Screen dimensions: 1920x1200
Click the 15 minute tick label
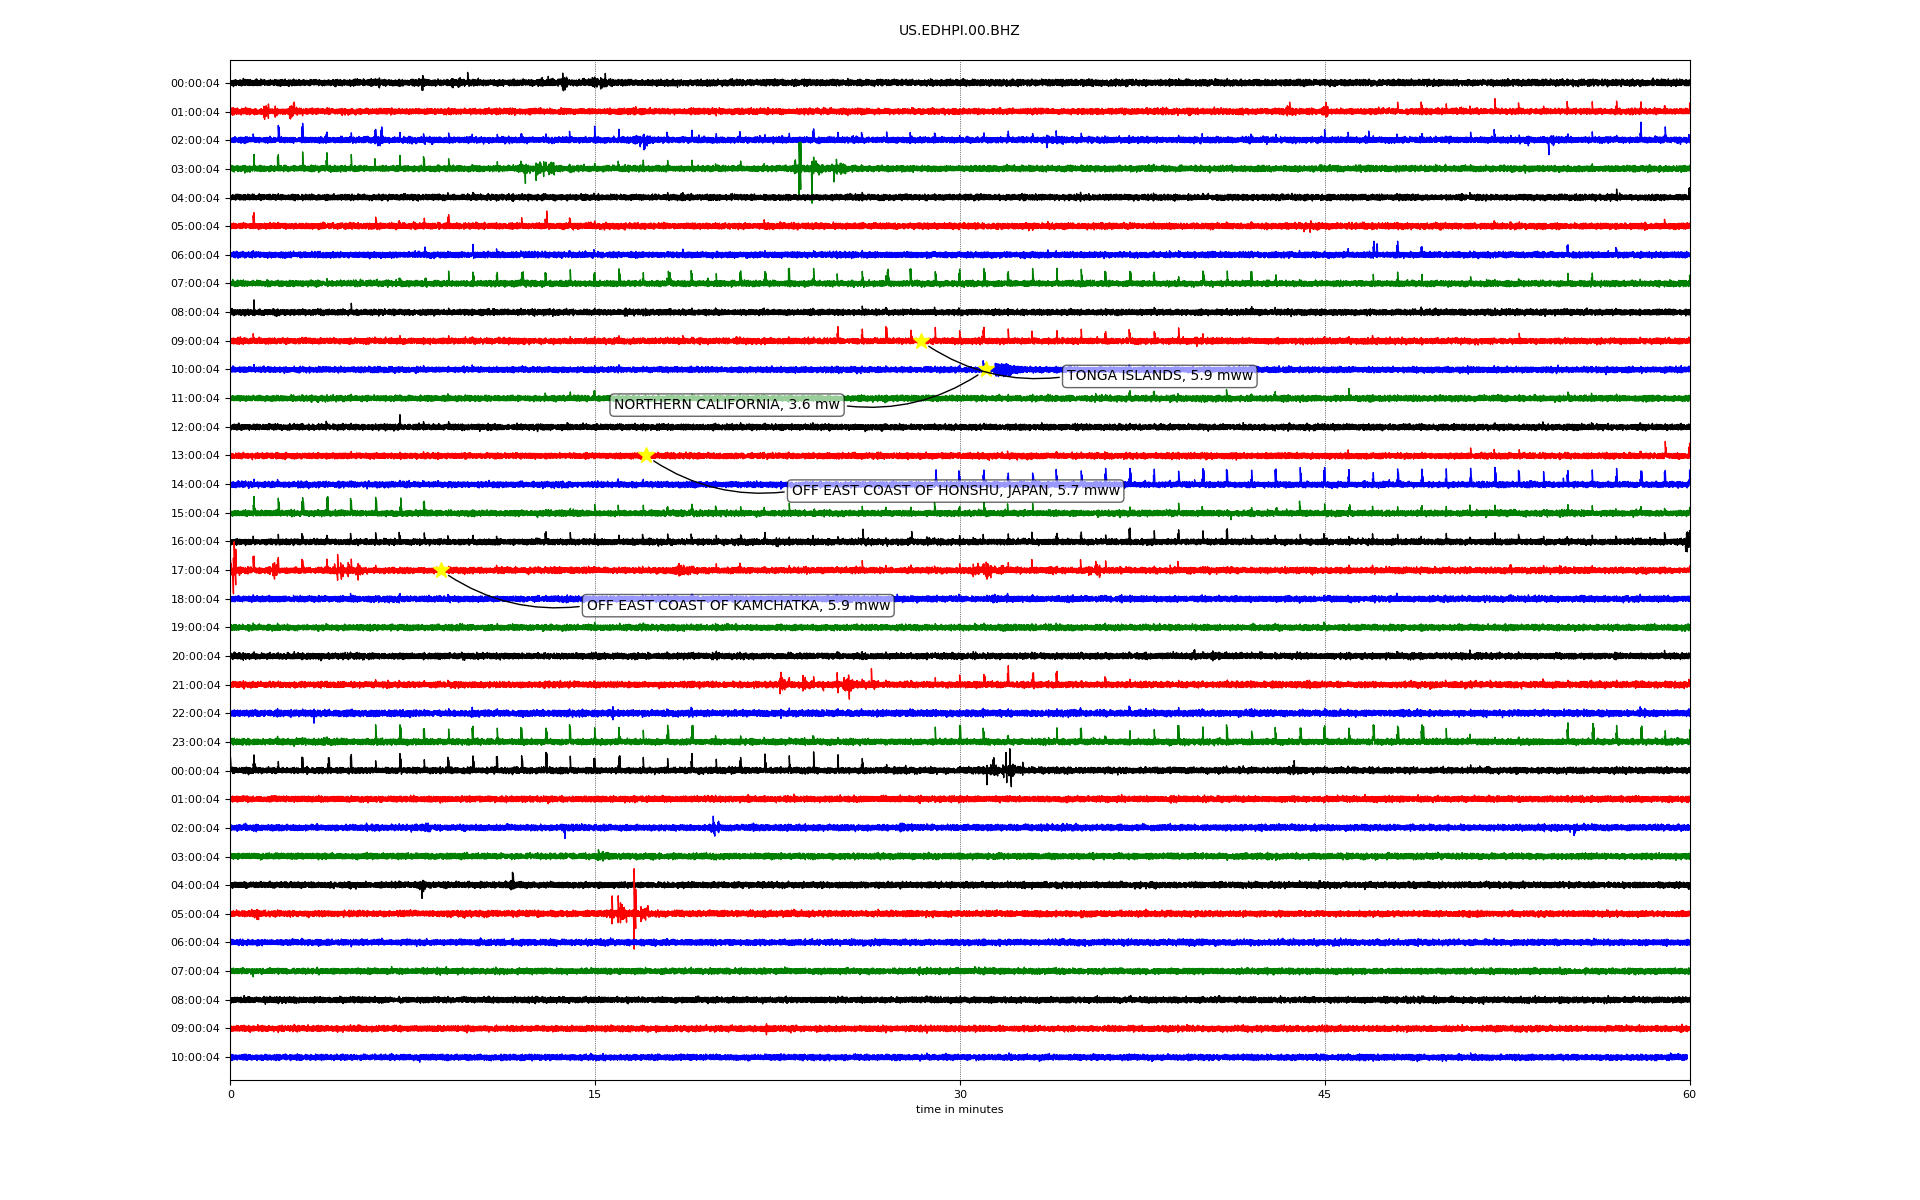[595, 1094]
